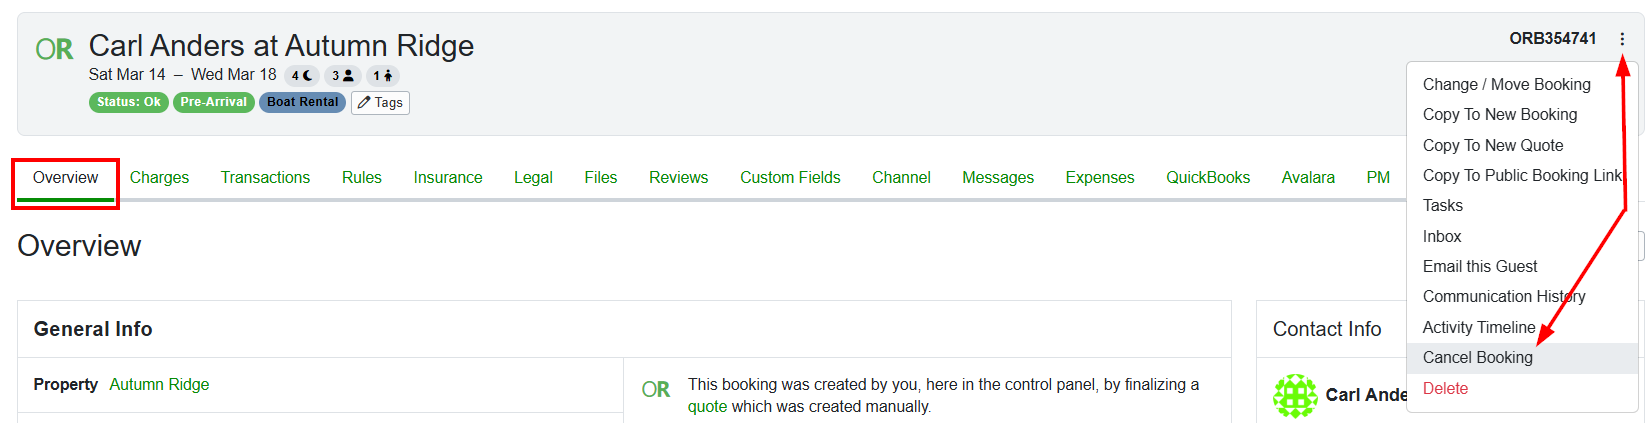Select Email this Guest
The width and height of the screenshot is (1650, 423).
[1522, 267]
